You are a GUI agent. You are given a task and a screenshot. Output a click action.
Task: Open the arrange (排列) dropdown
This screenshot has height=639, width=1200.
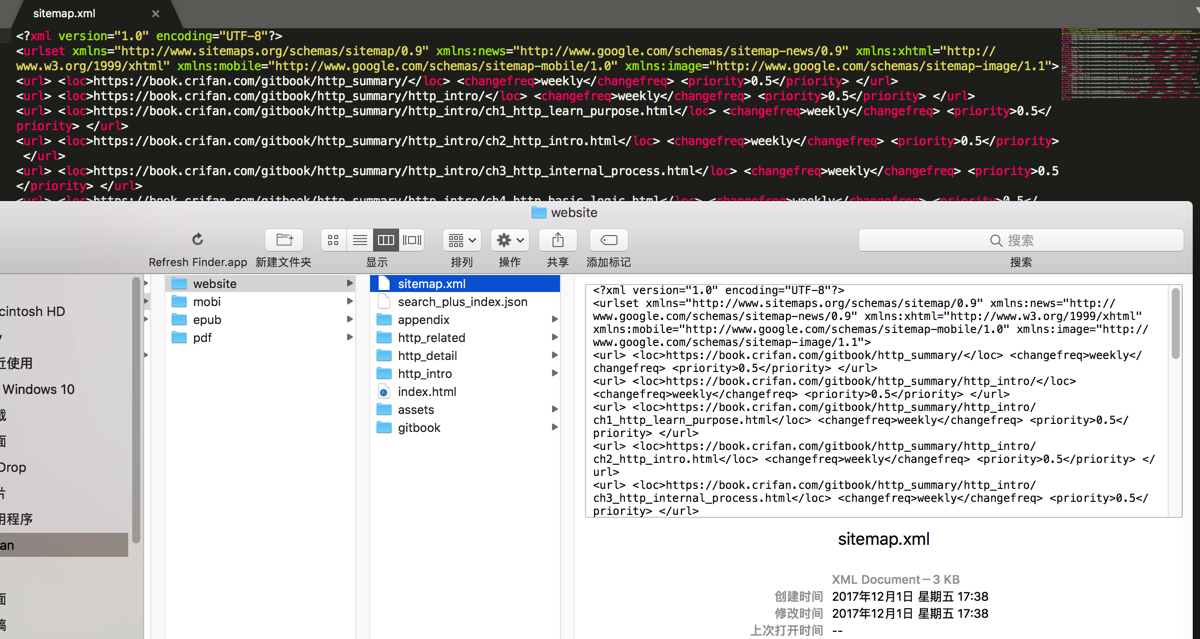(462, 240)
